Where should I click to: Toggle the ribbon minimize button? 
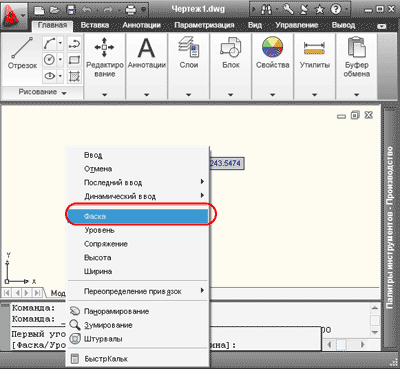(382, 26)
